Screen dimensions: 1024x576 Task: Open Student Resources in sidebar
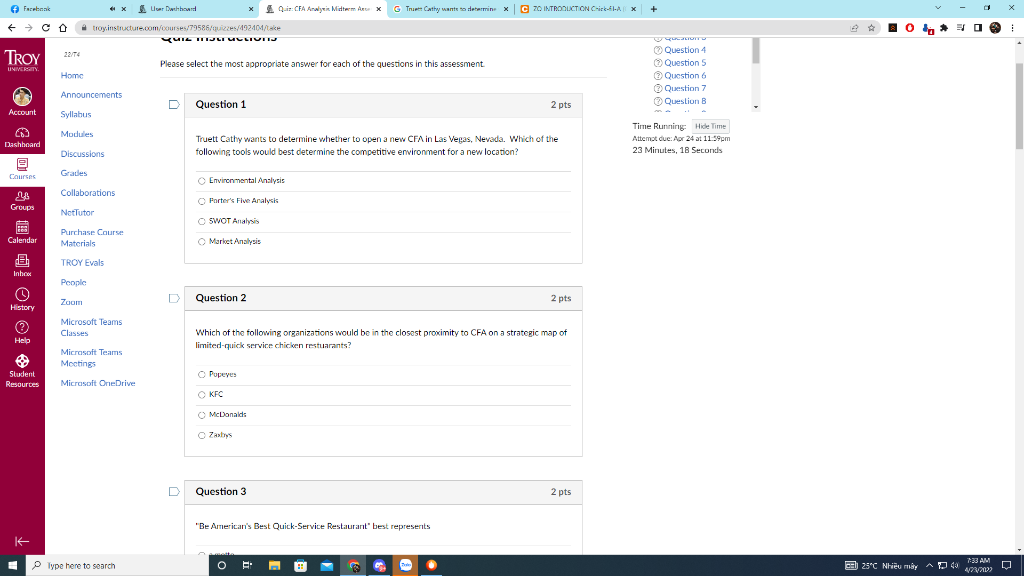(x=22, y=371)
